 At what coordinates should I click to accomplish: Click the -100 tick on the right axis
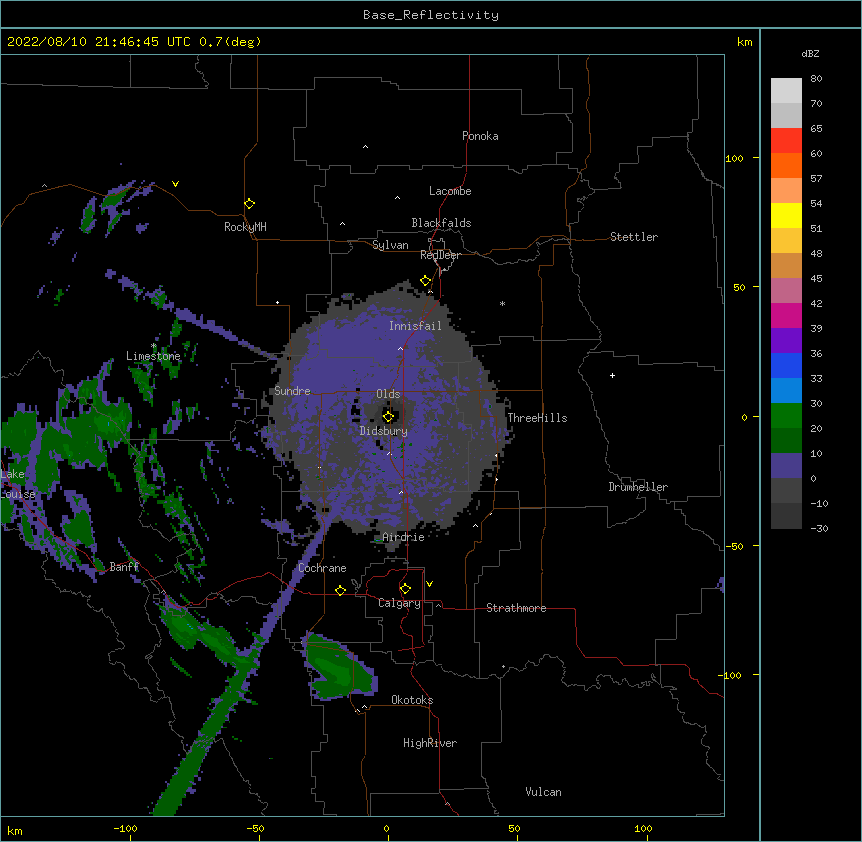coord(730,675)
